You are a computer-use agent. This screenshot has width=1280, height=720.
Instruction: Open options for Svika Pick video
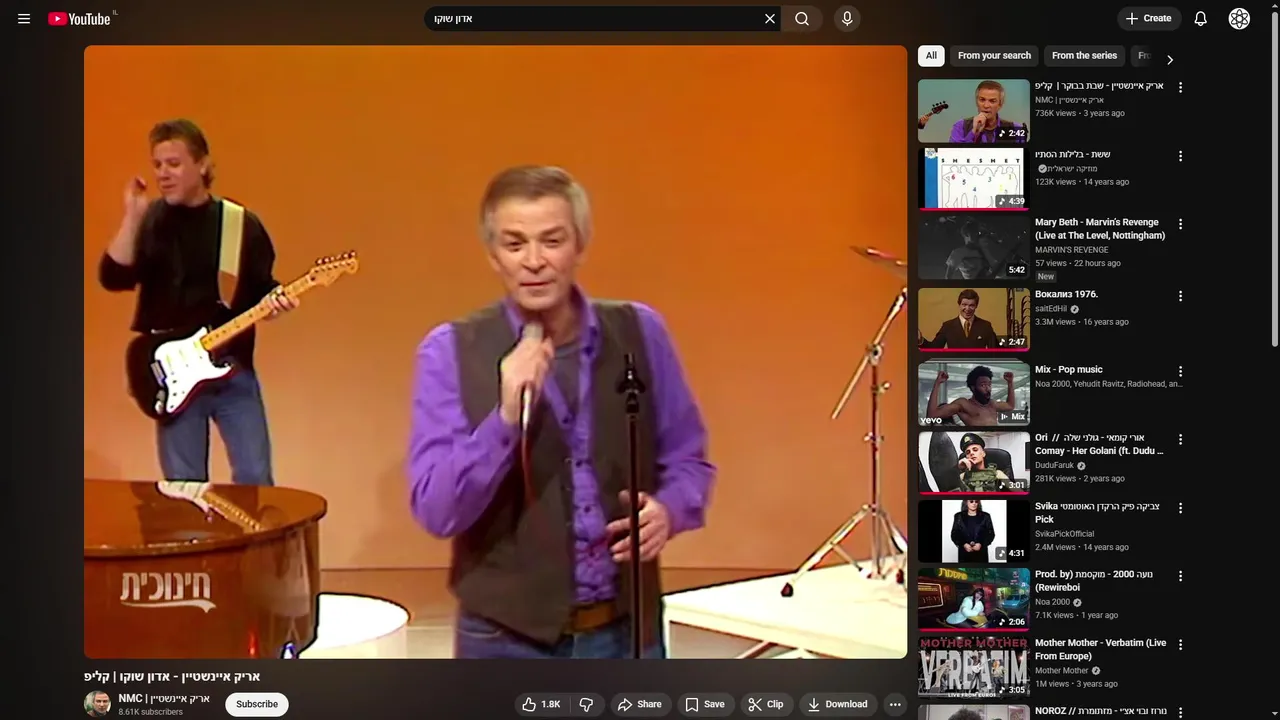click(x=1180, y=508)
